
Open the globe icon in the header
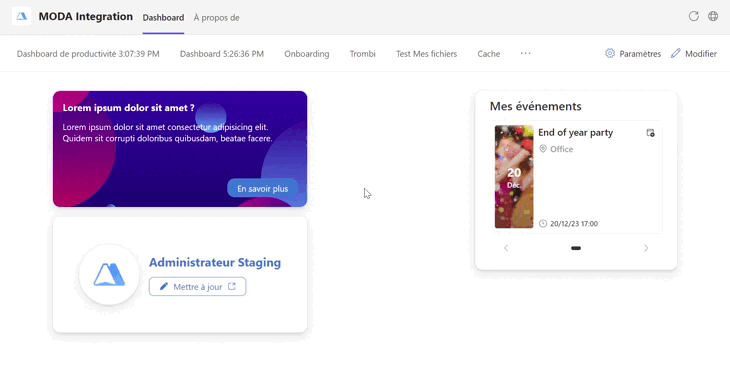click(x=713, y=16)
